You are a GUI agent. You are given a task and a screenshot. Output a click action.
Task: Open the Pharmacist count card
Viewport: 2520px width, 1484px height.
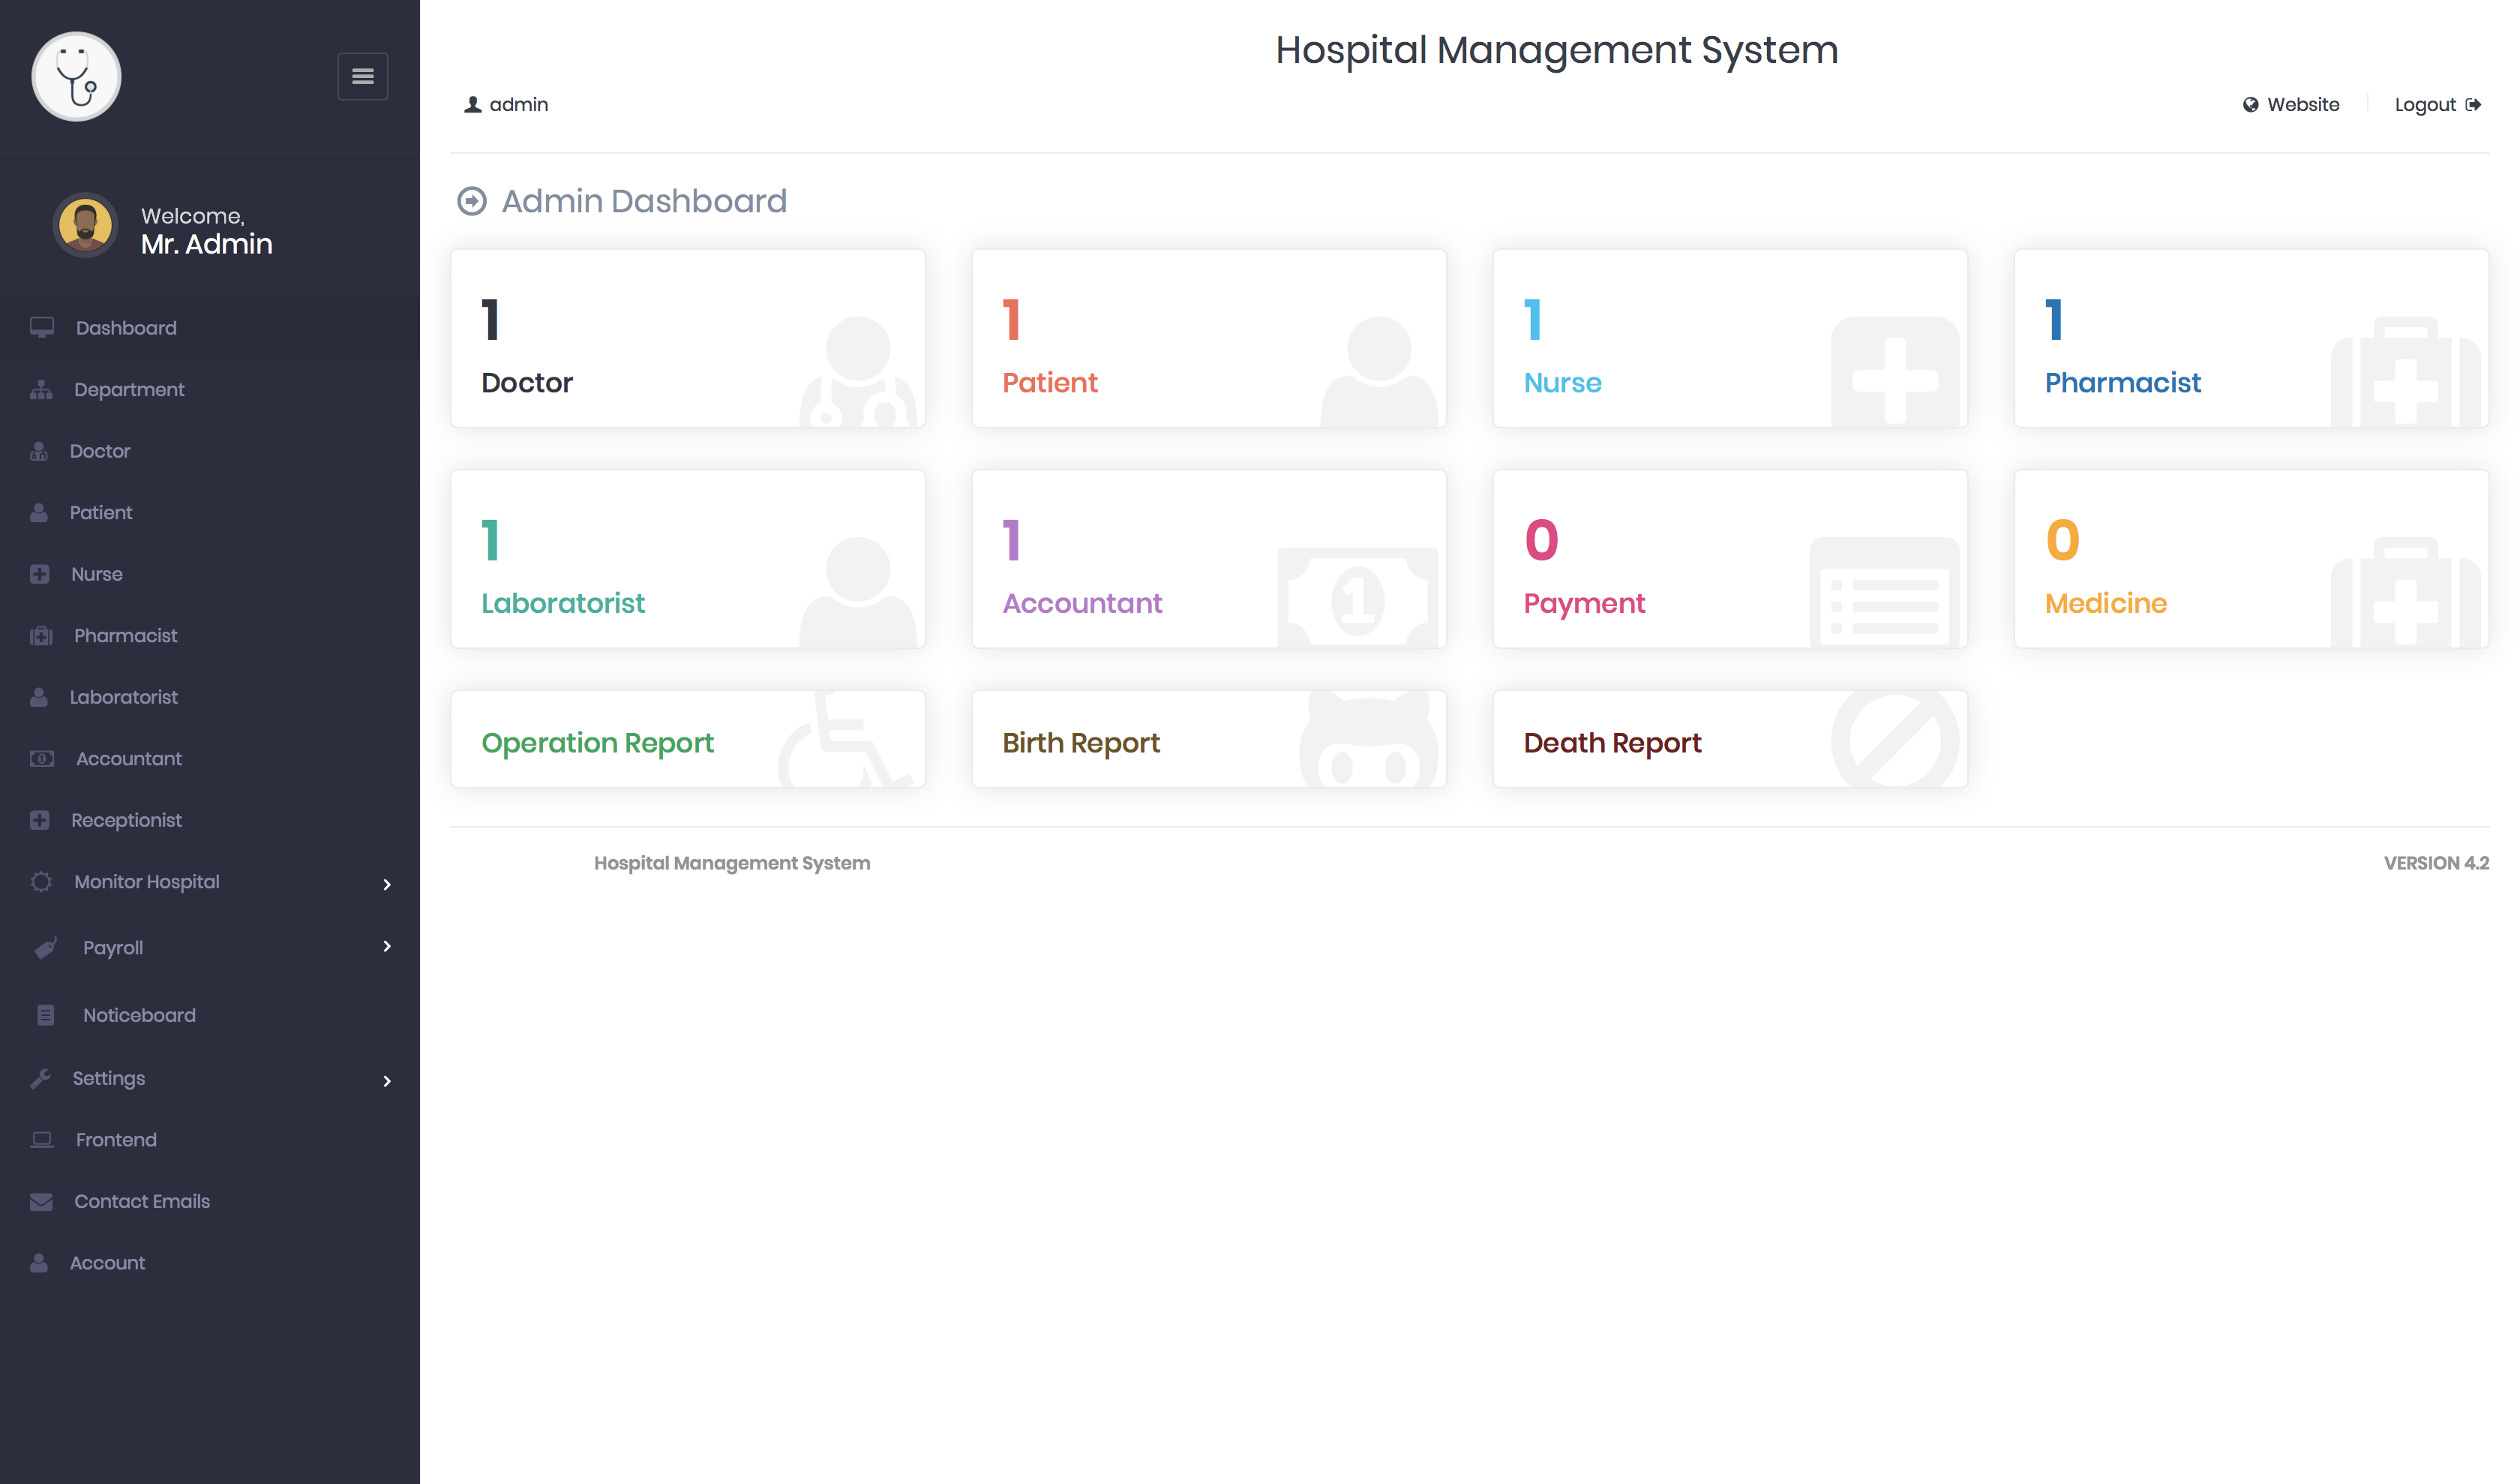pyautogui.click(x=2251, y=338)
